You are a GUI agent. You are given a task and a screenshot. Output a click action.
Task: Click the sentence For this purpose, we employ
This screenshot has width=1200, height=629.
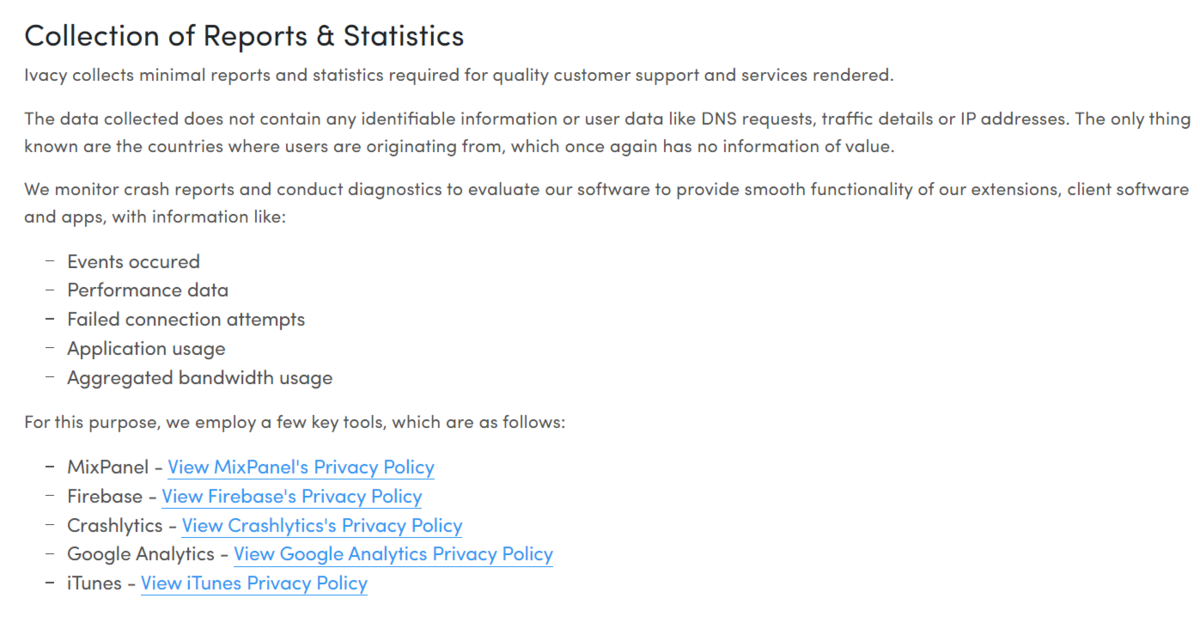pyautogui.click(x=295, y=422)
